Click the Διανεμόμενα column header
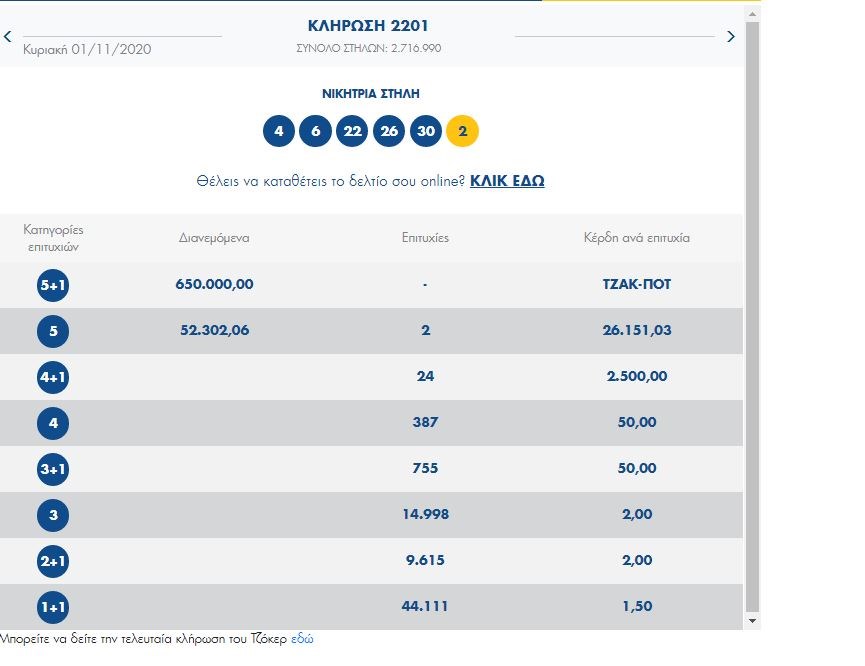This screenshot has height=666, width=865. [x=214, y=238]
